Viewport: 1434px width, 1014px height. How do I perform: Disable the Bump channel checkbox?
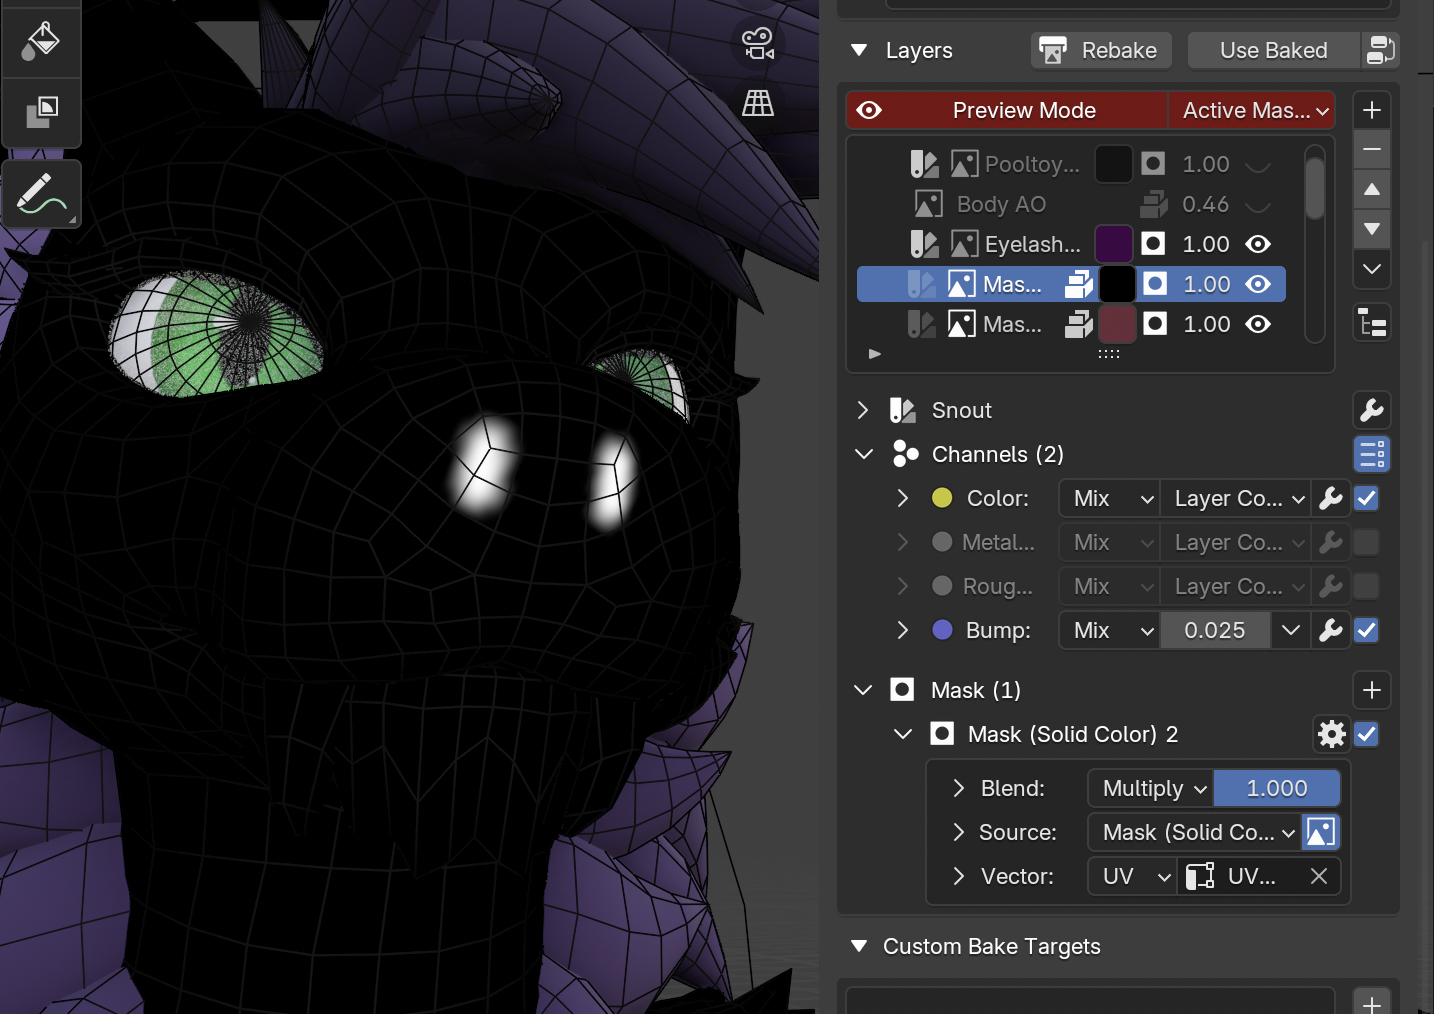click(x=1366, y=630)
